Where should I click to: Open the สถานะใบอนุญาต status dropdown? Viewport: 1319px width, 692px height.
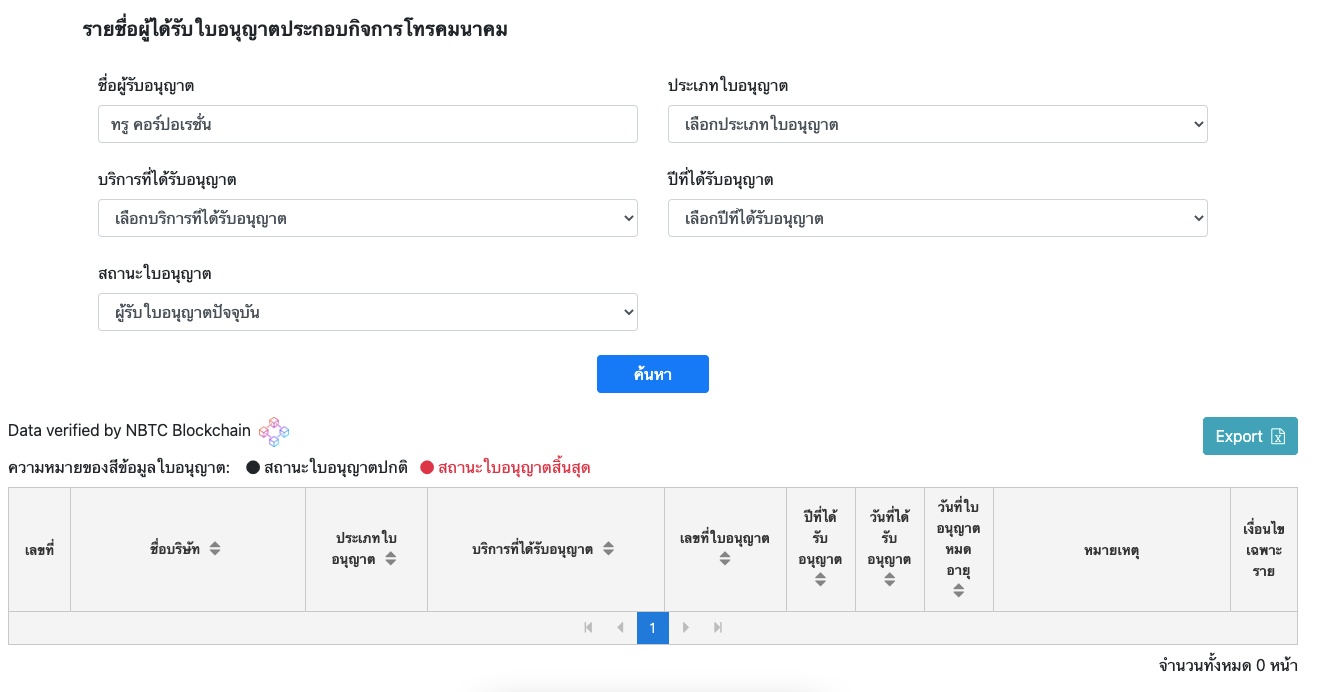pos(367,311)
